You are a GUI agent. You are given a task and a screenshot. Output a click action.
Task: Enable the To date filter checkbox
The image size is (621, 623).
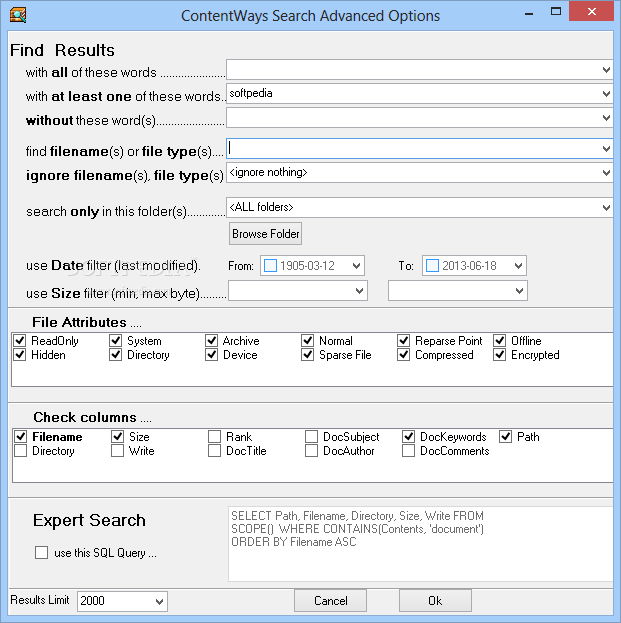coord(432,265)
